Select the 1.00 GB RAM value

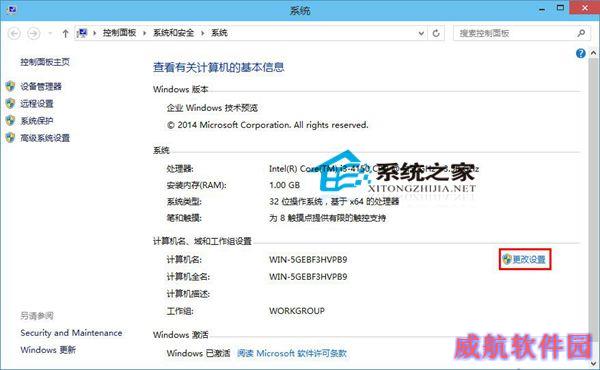pos(284,185)
